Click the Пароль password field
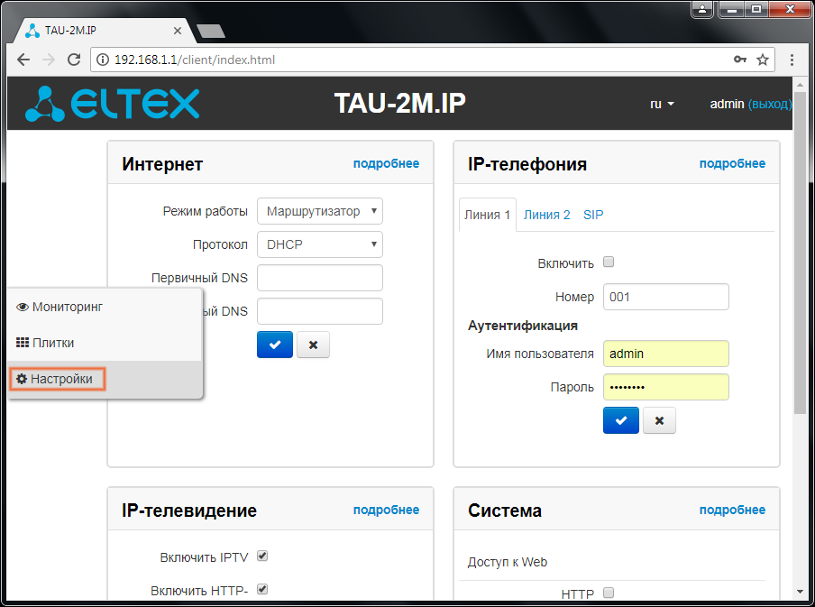This screenshot has width=815, height=607. pyautogui.click(x=666, y=387)
